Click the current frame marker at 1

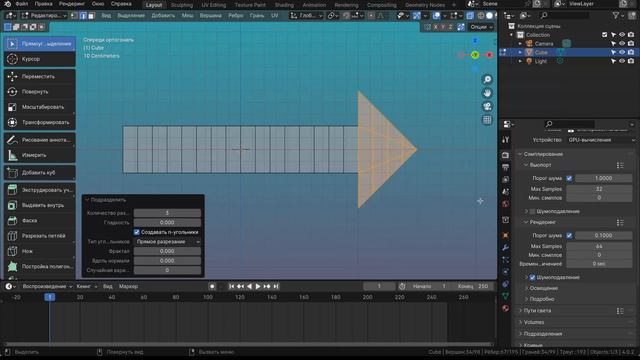49,297
